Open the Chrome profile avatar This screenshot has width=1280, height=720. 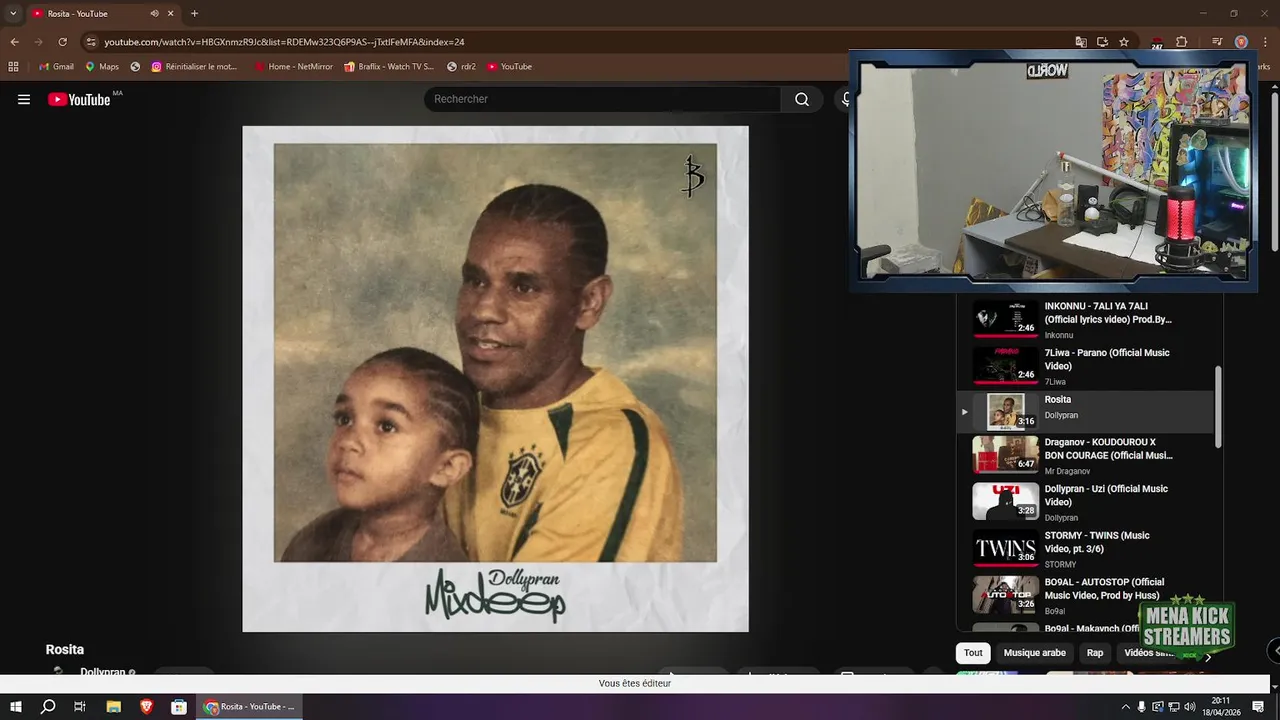1241,42
